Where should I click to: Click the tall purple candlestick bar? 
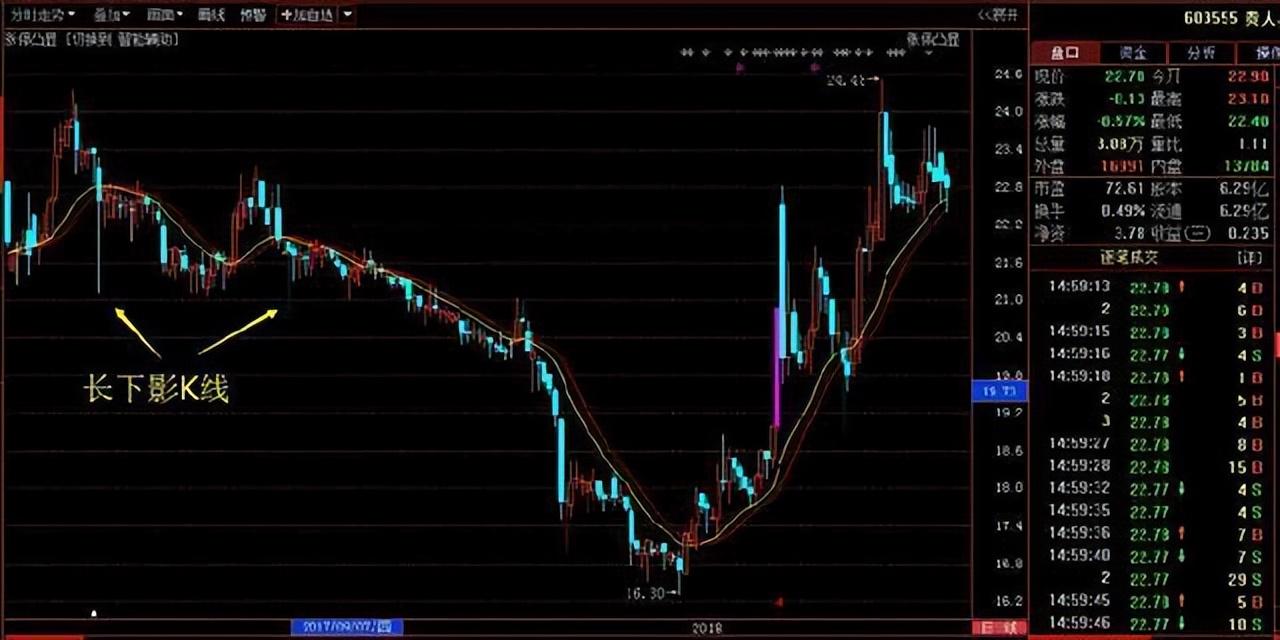click(776, 368)
